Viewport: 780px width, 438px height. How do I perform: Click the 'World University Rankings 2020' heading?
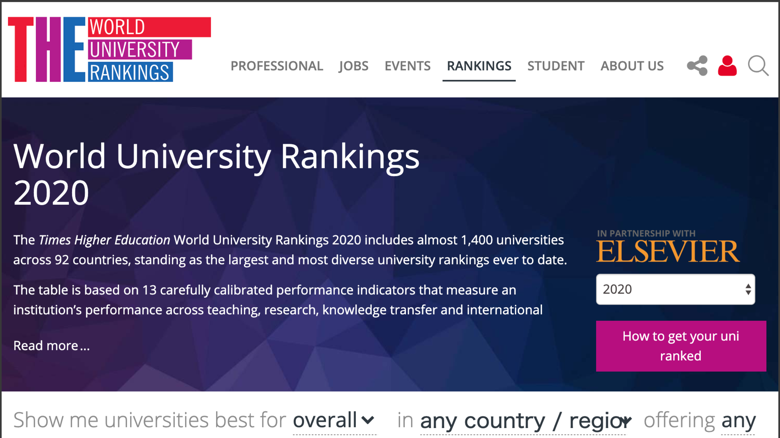point(216,174)
